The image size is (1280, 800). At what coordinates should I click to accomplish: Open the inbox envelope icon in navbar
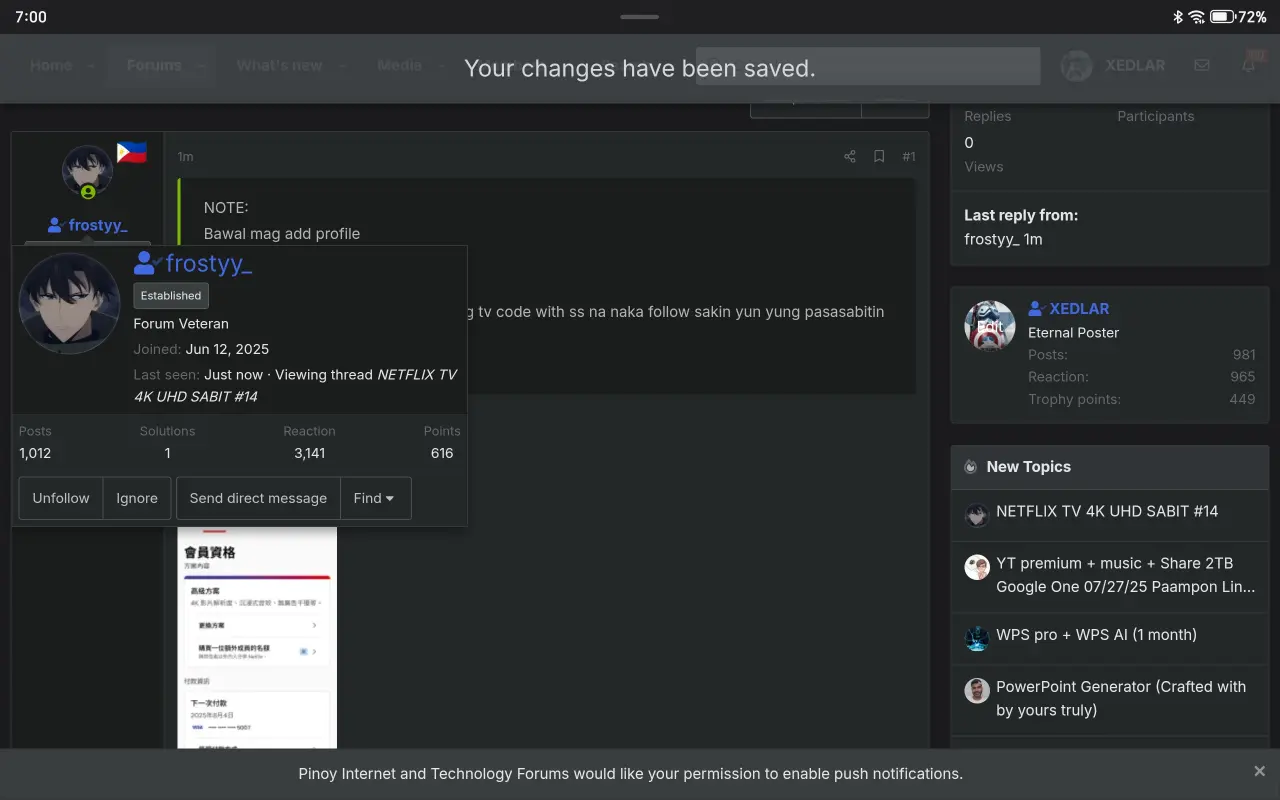(x=1202, y=65)
